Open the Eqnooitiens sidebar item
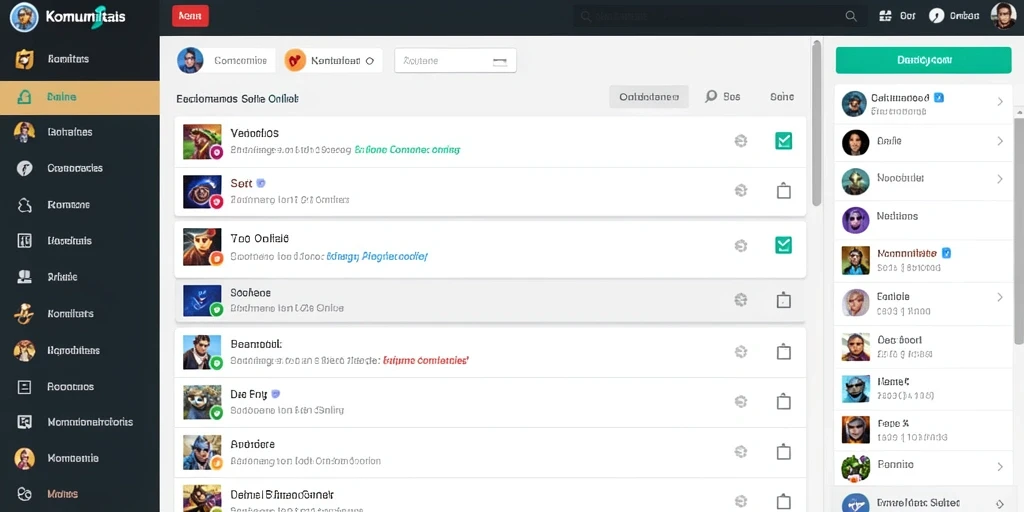Image resolution: width=1024 pixels, height=512 pixels. (80, 351)
